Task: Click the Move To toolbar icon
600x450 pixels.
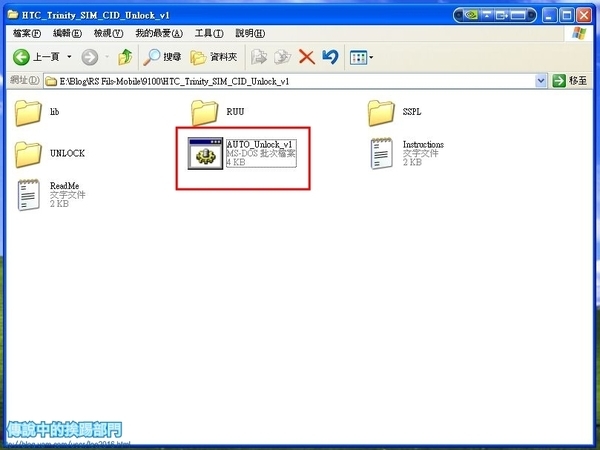Action: pos(259,57)
